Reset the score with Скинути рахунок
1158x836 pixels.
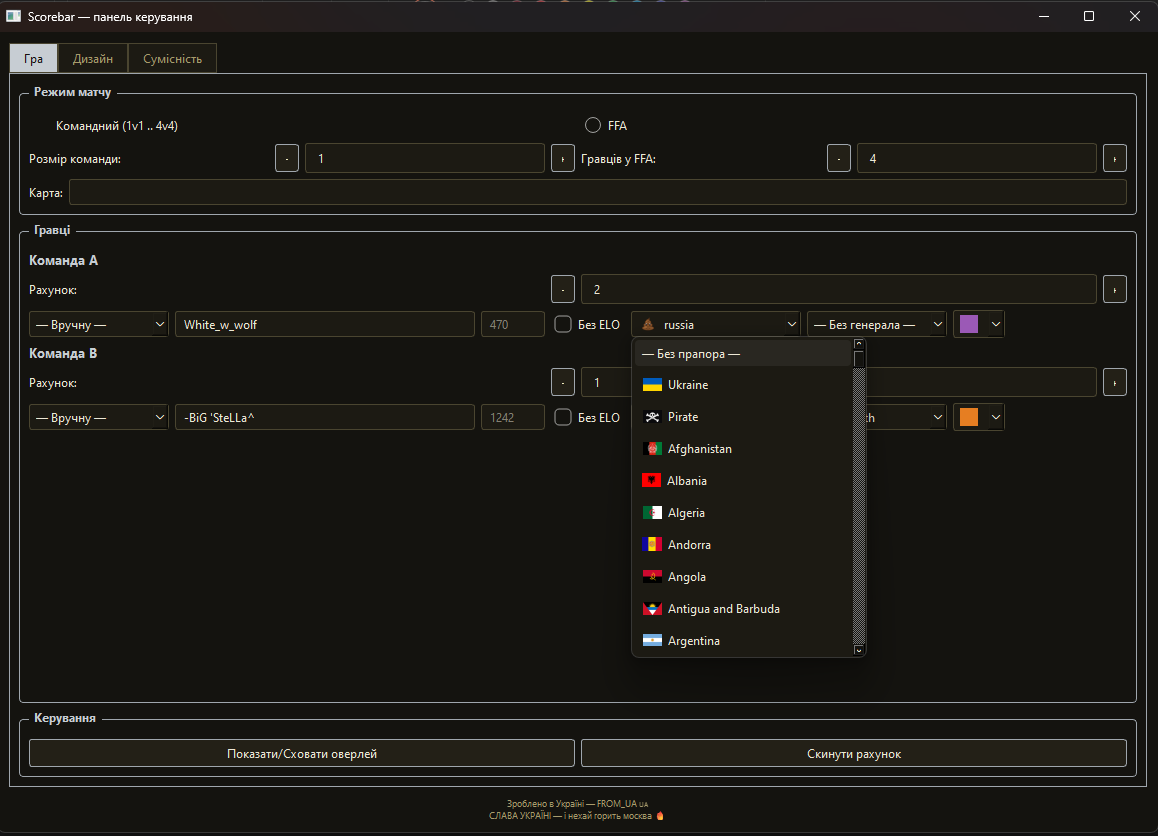pos(854,753)
